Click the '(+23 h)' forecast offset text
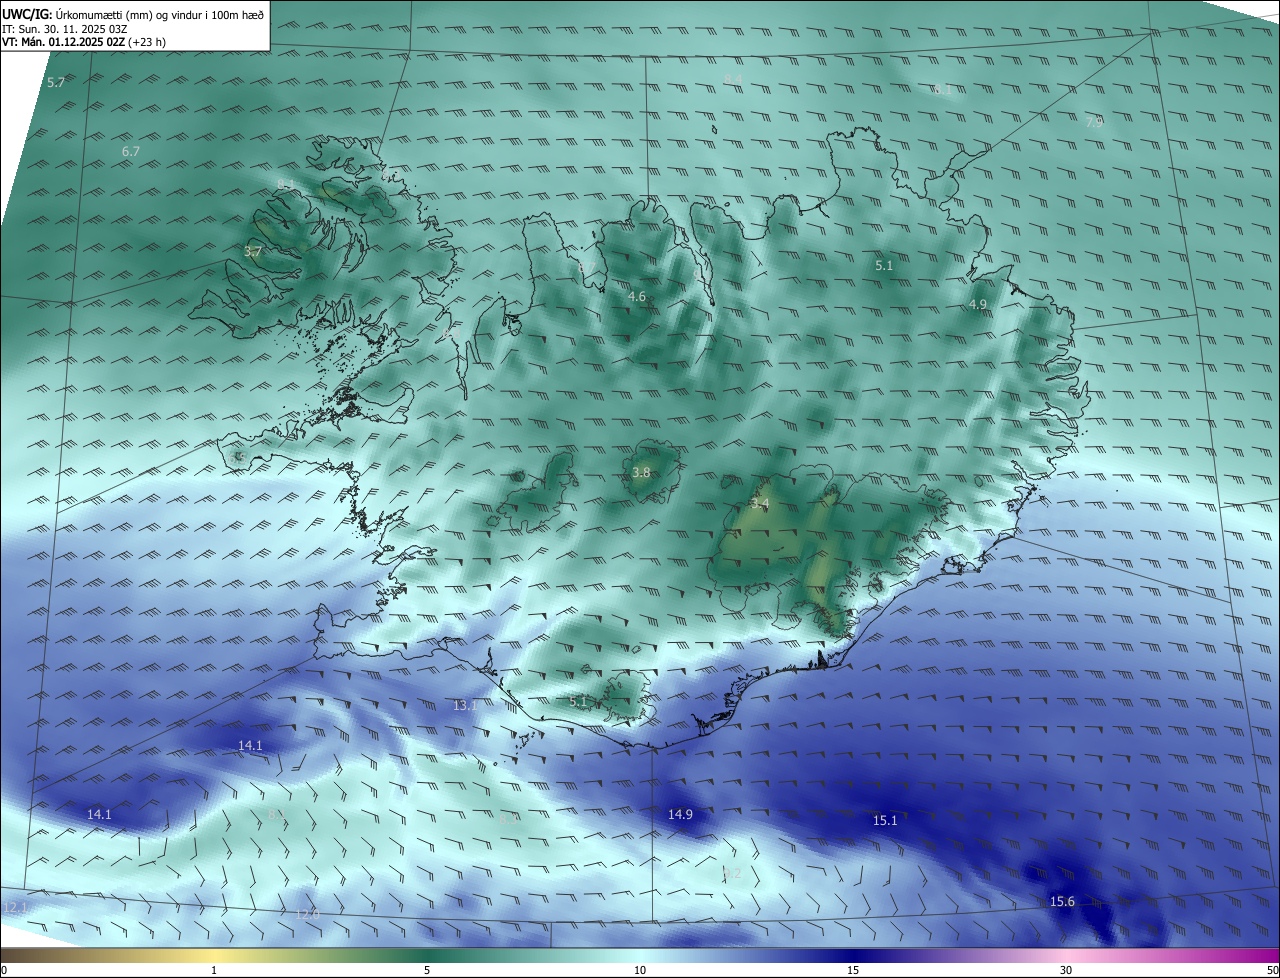 point(149,42)
